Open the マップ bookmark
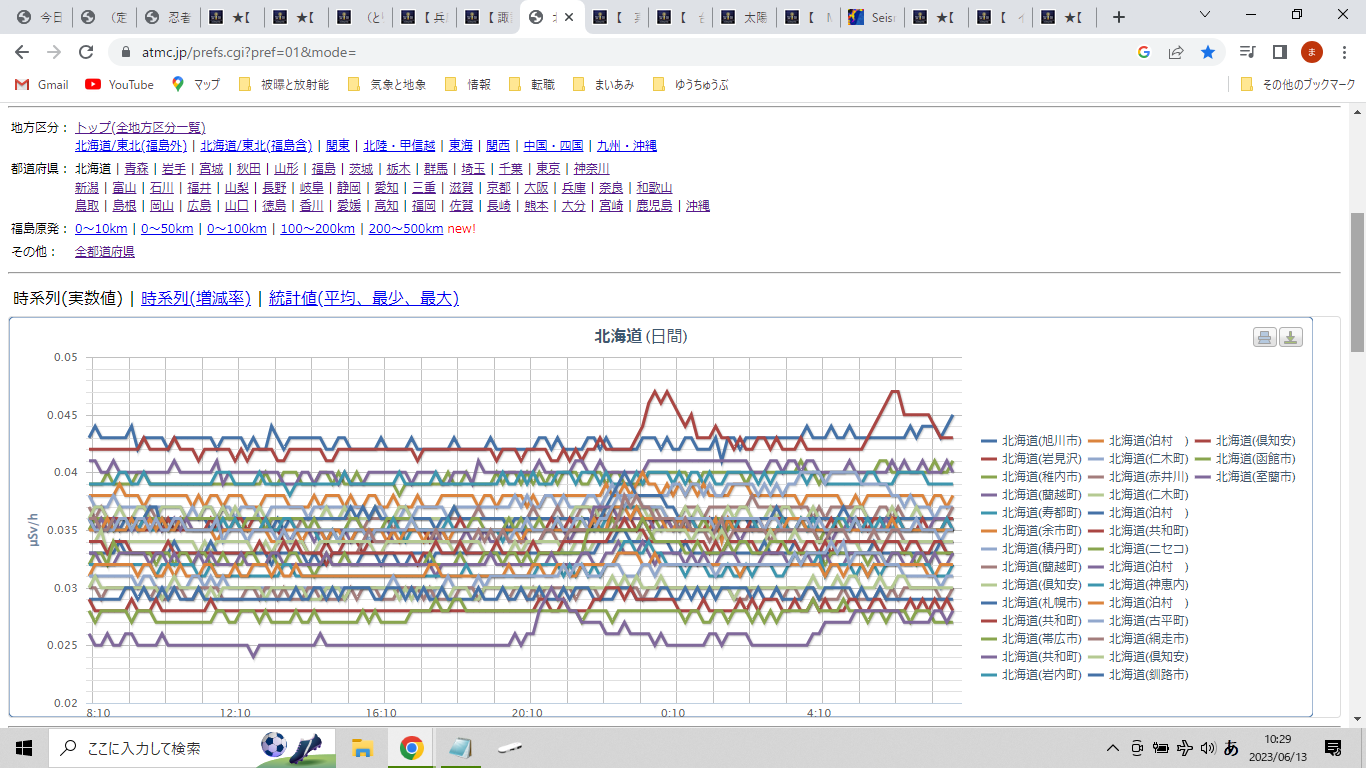The image size is (1366, 768). (196, 85)
